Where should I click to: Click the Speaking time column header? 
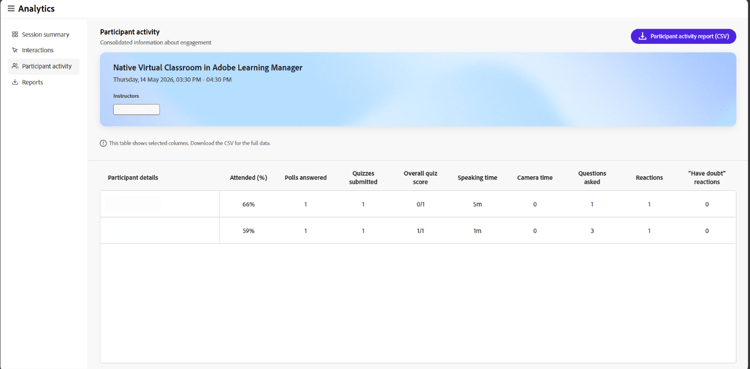tap(477, 178)
